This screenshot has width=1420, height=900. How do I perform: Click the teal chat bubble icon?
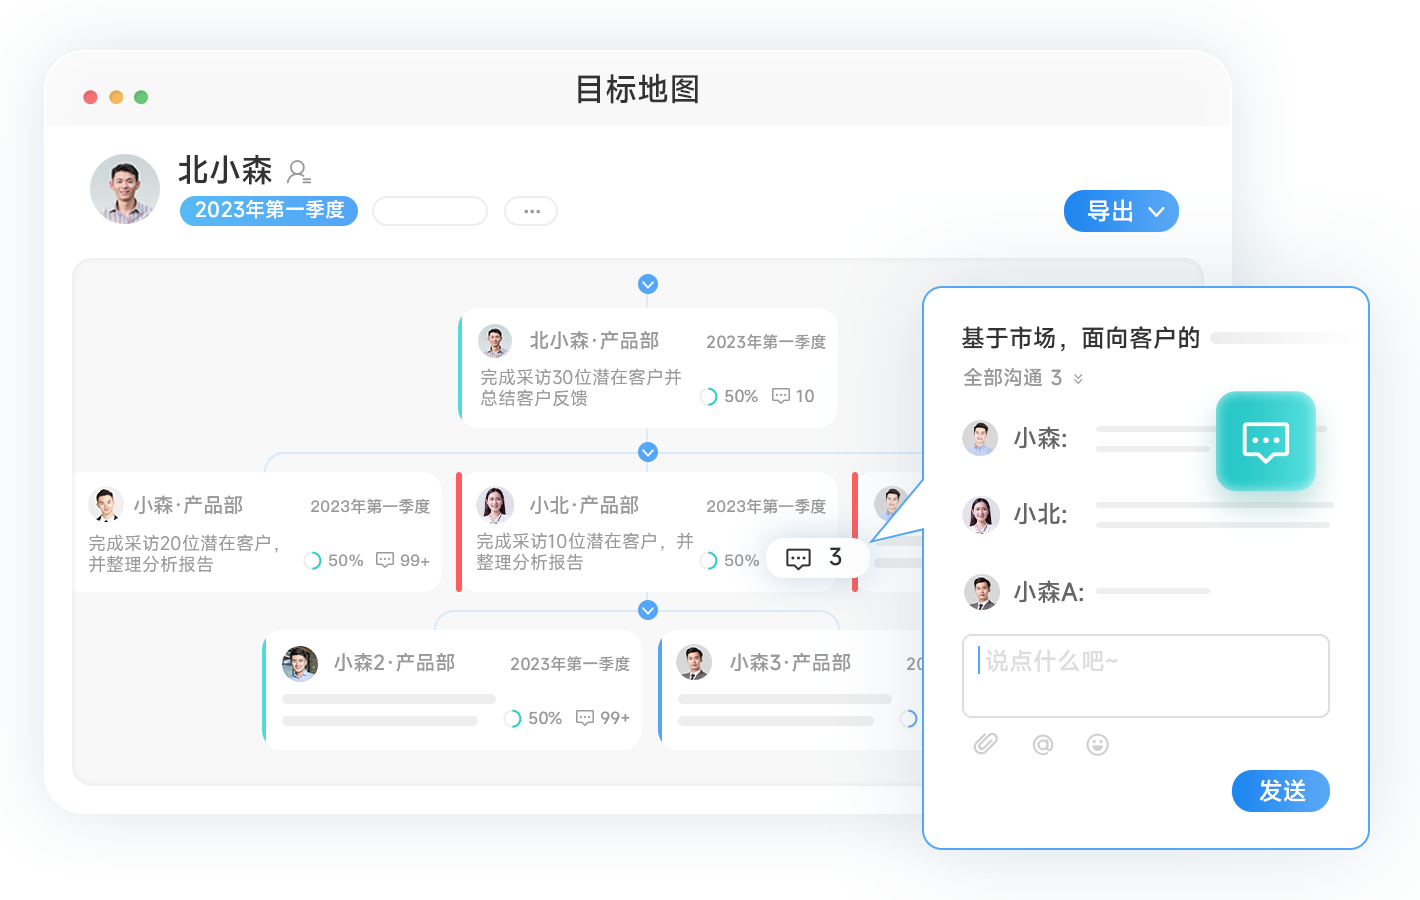[x=1265, y=441]
